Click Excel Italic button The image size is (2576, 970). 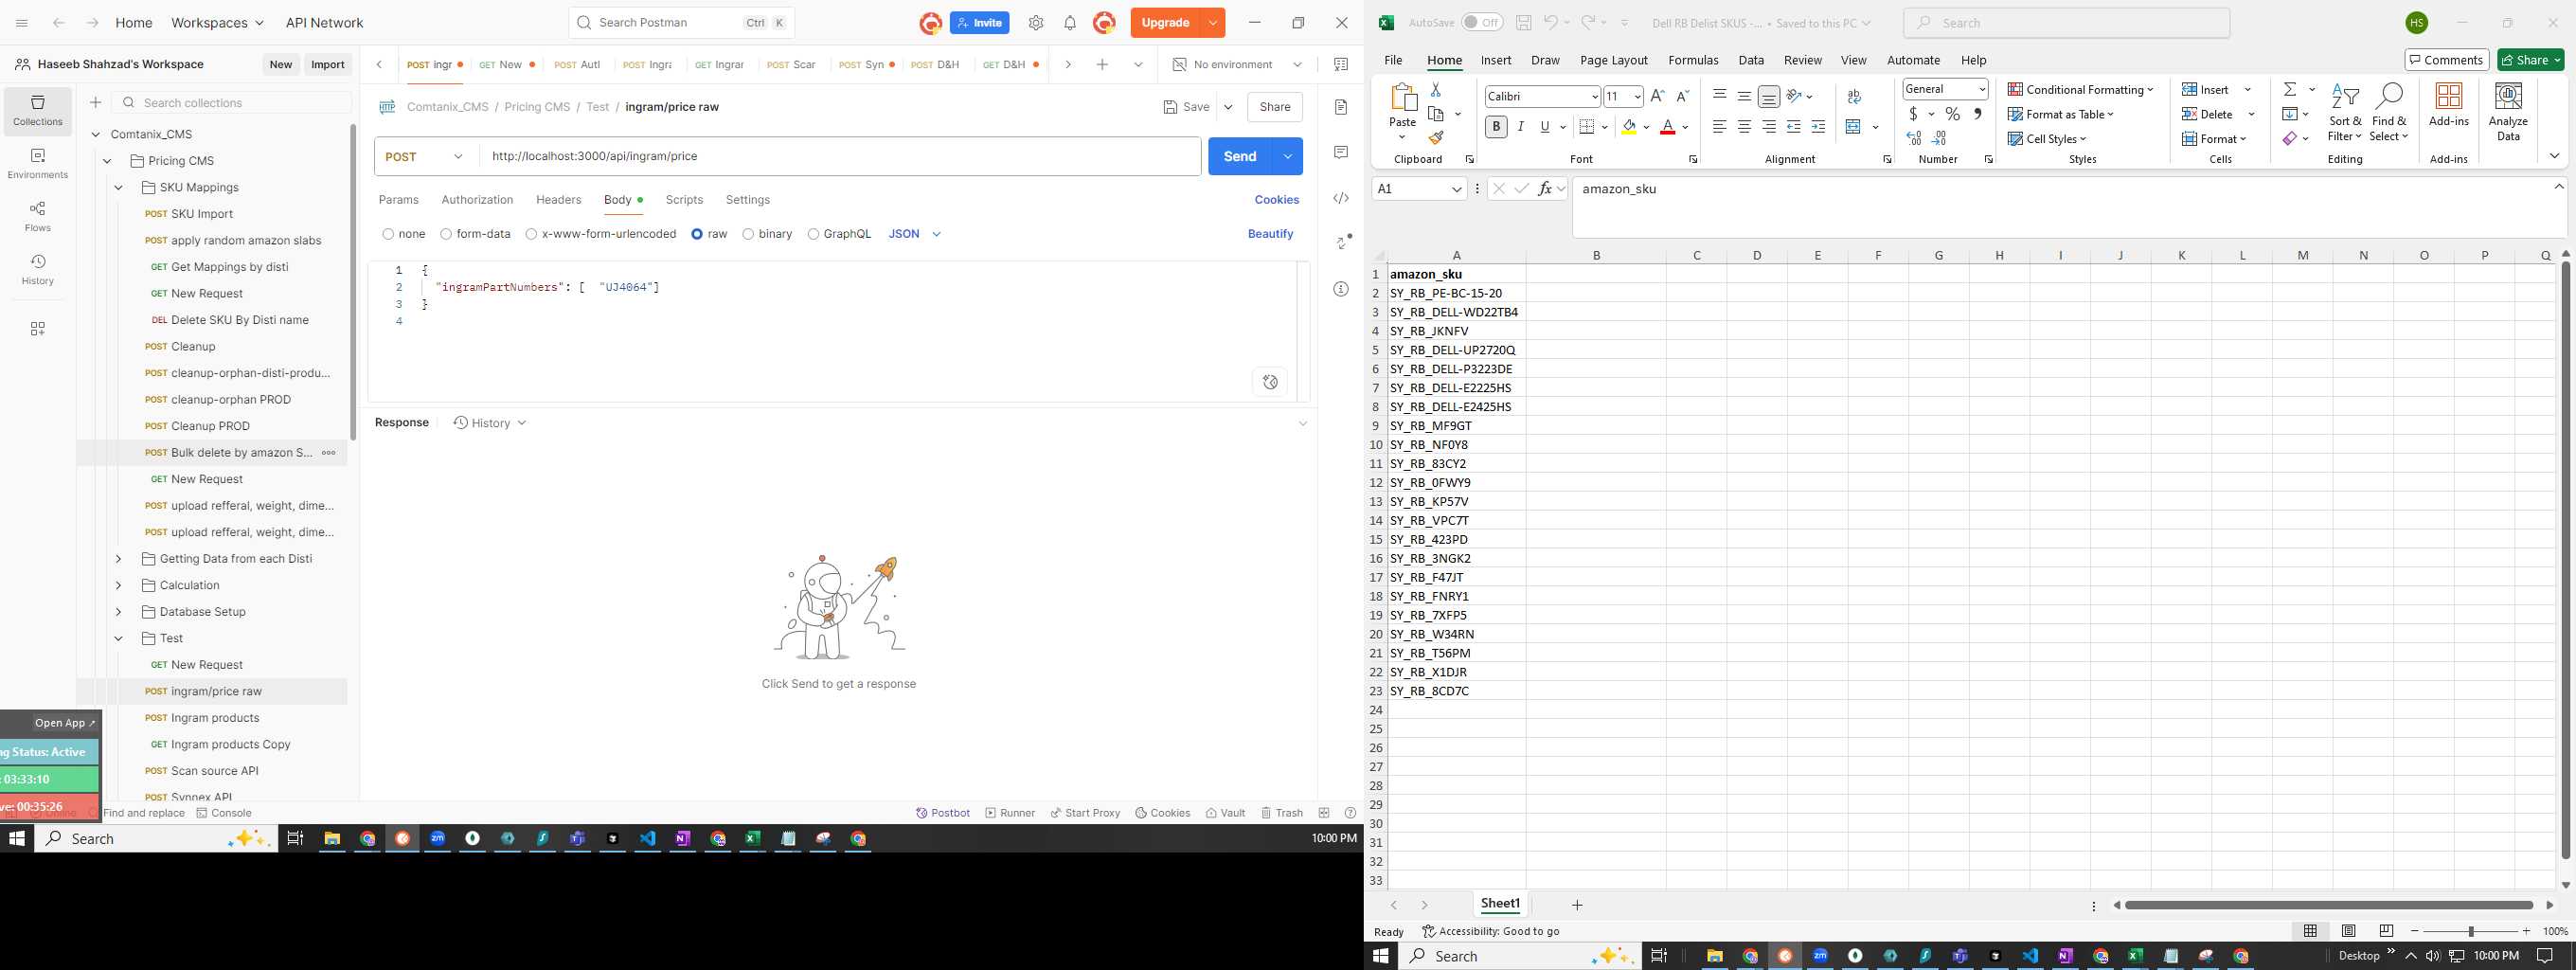click(1521, 127)
